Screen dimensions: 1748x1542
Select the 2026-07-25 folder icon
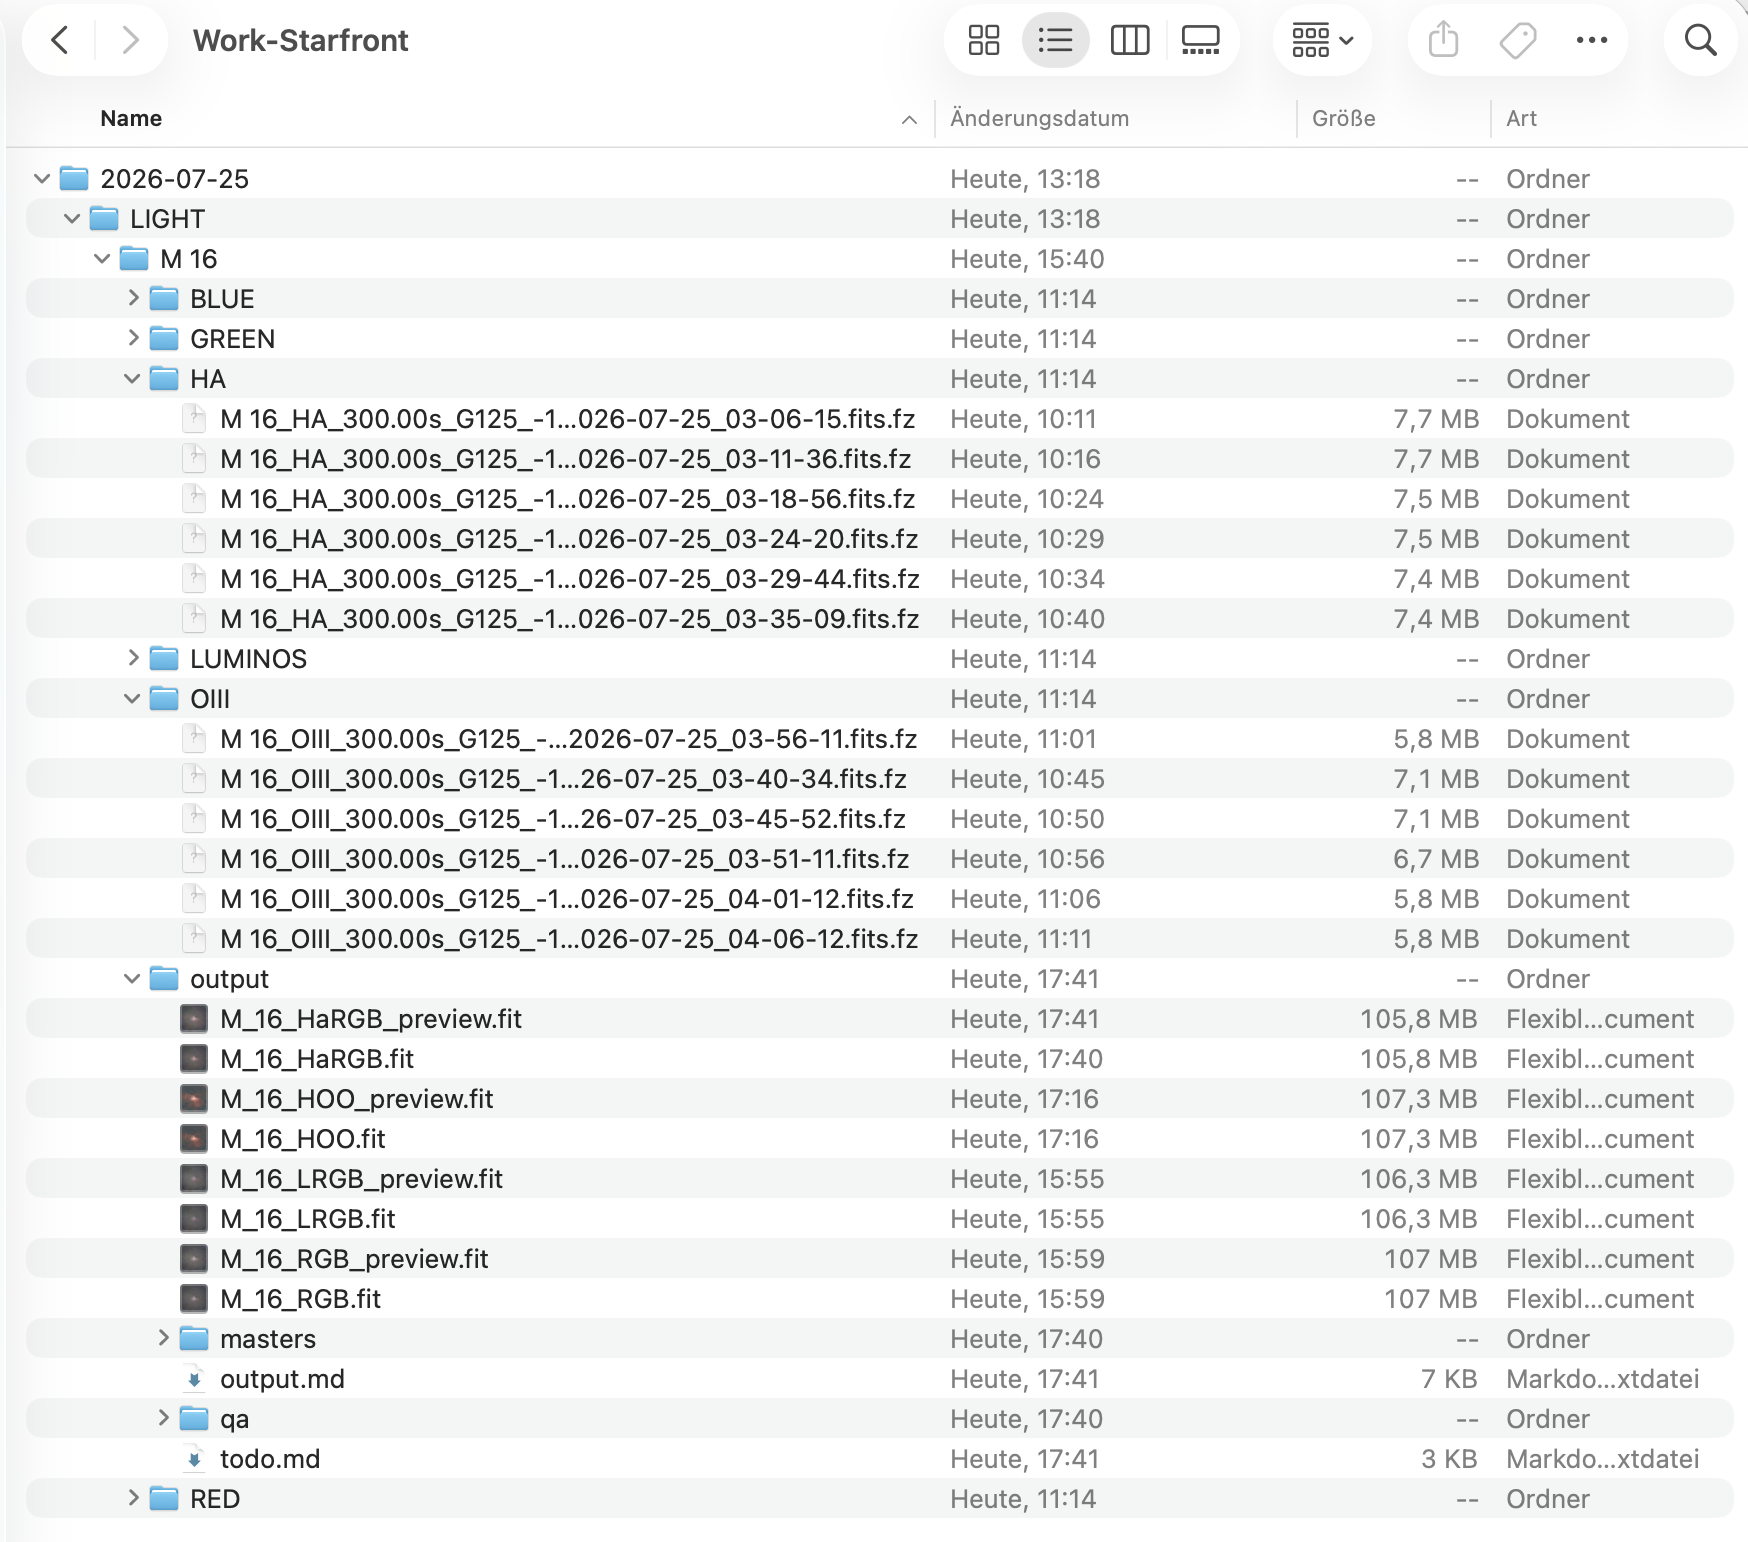click(x=74, y=179)
